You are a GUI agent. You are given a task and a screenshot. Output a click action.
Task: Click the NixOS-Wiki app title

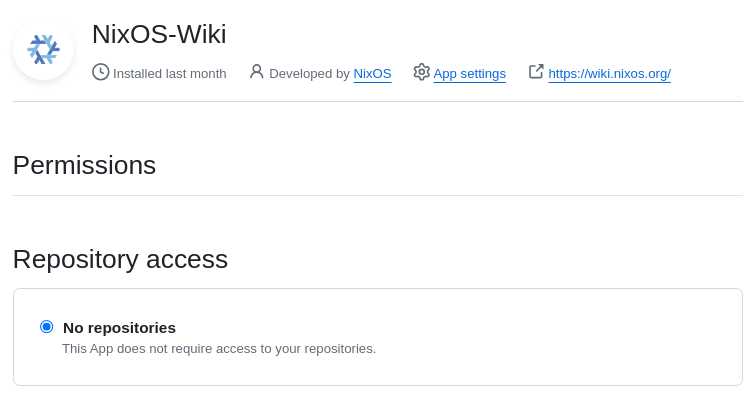coord(159,35)
